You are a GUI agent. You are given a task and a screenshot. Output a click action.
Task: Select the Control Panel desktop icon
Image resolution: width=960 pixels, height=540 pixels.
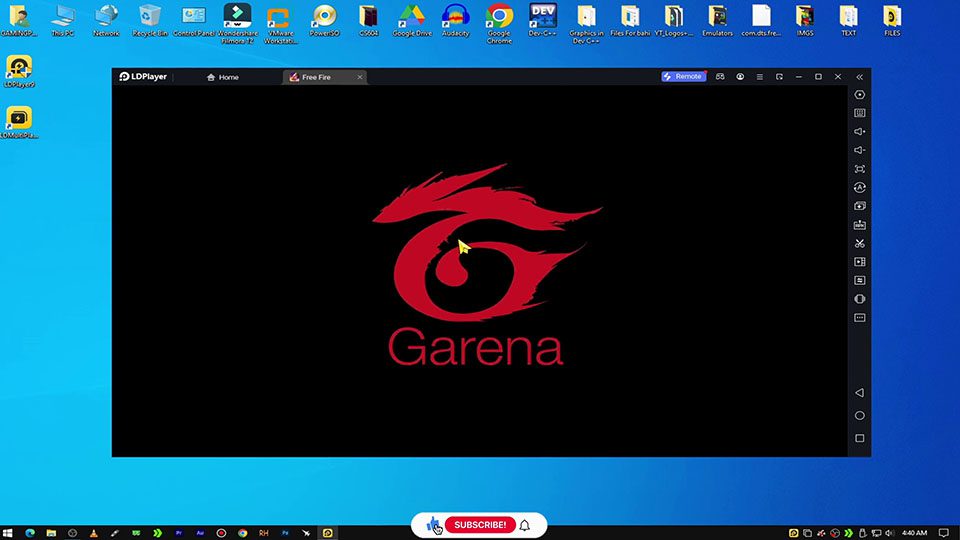pyautogui.click(x=193, y=21)
